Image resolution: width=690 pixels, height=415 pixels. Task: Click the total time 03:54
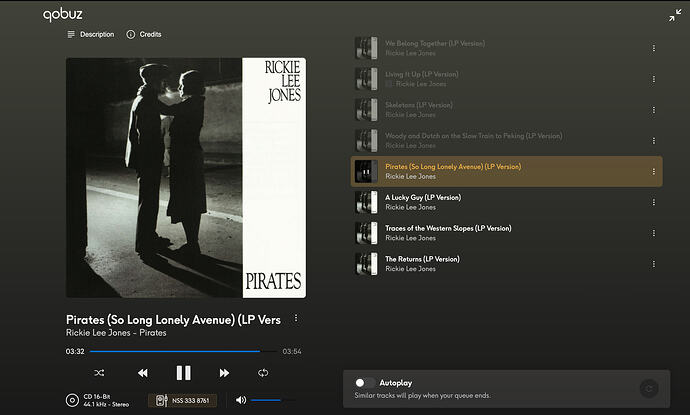pyautogui.click(x=292, y=351)
